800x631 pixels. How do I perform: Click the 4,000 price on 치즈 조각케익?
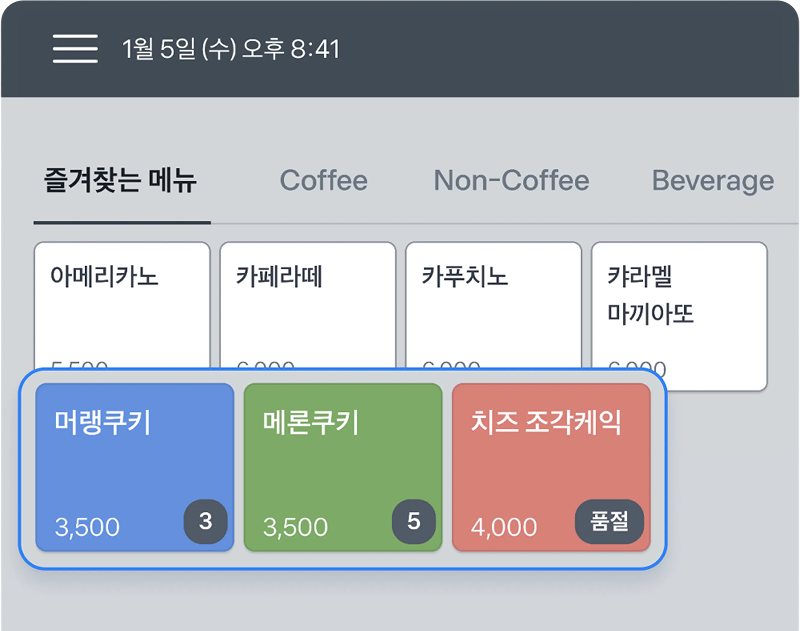pos(504,527)
